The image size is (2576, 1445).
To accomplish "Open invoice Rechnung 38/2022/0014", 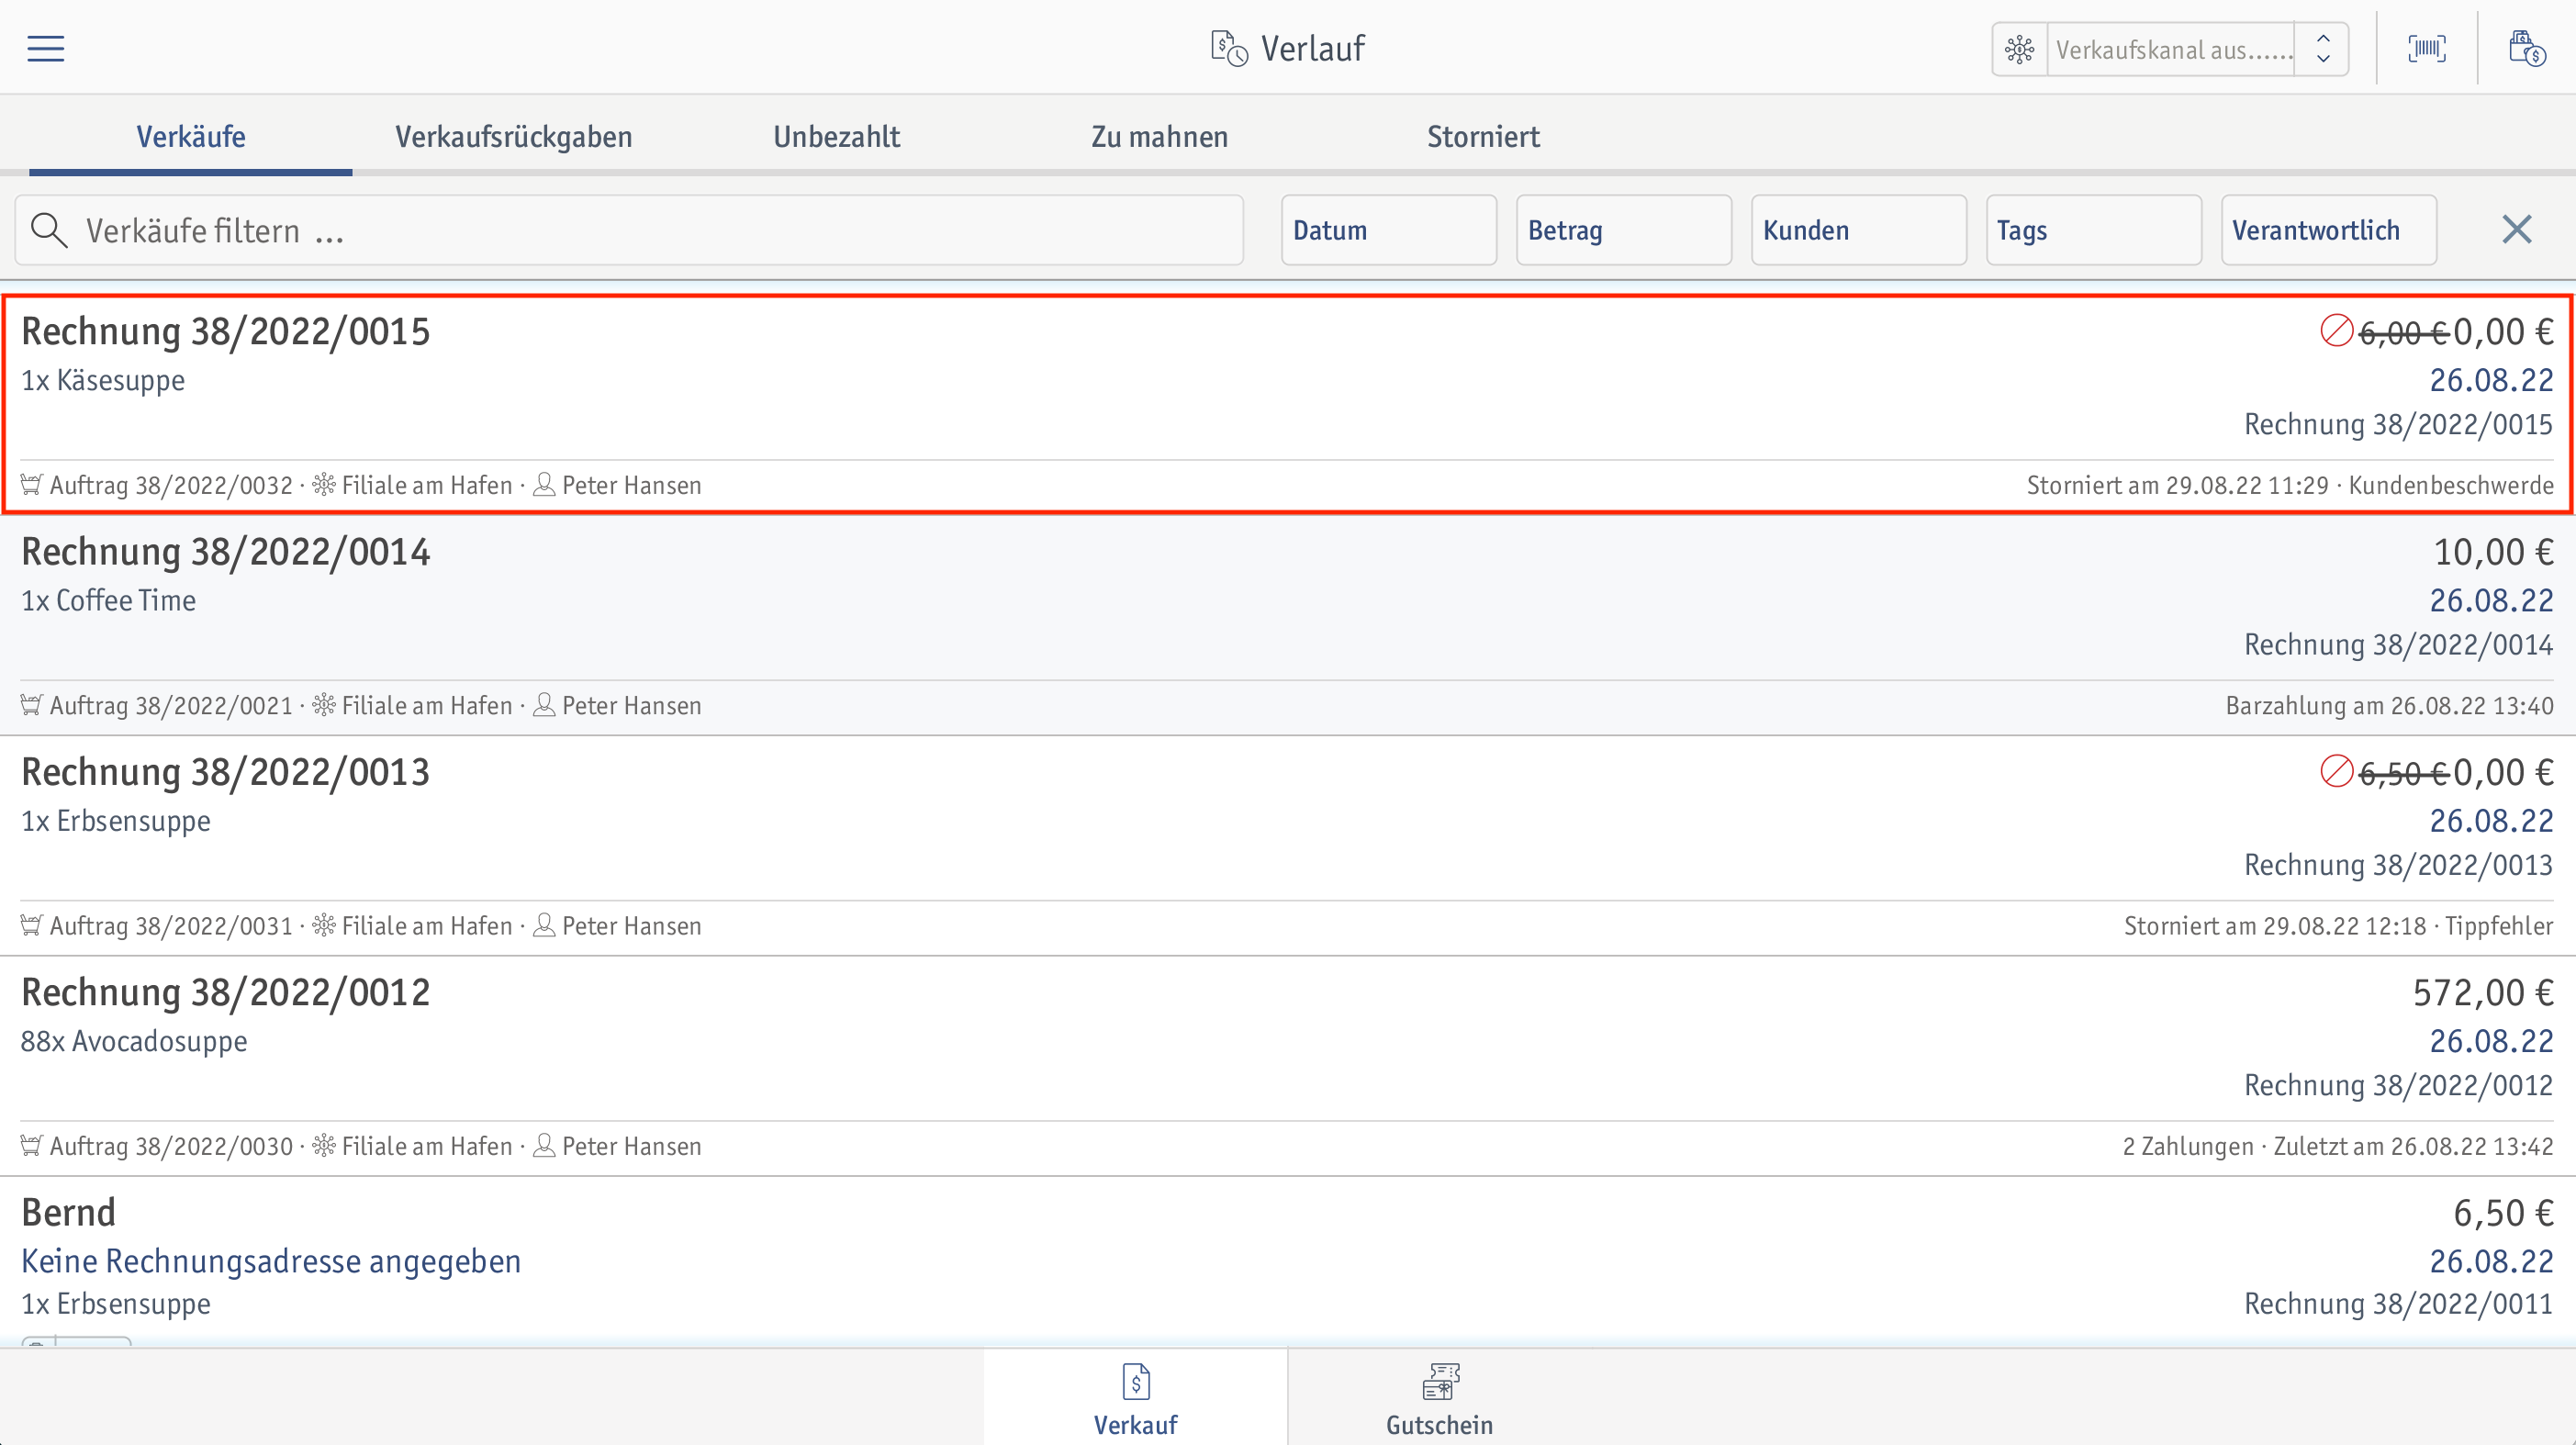I will click(x=1288, y=625).
